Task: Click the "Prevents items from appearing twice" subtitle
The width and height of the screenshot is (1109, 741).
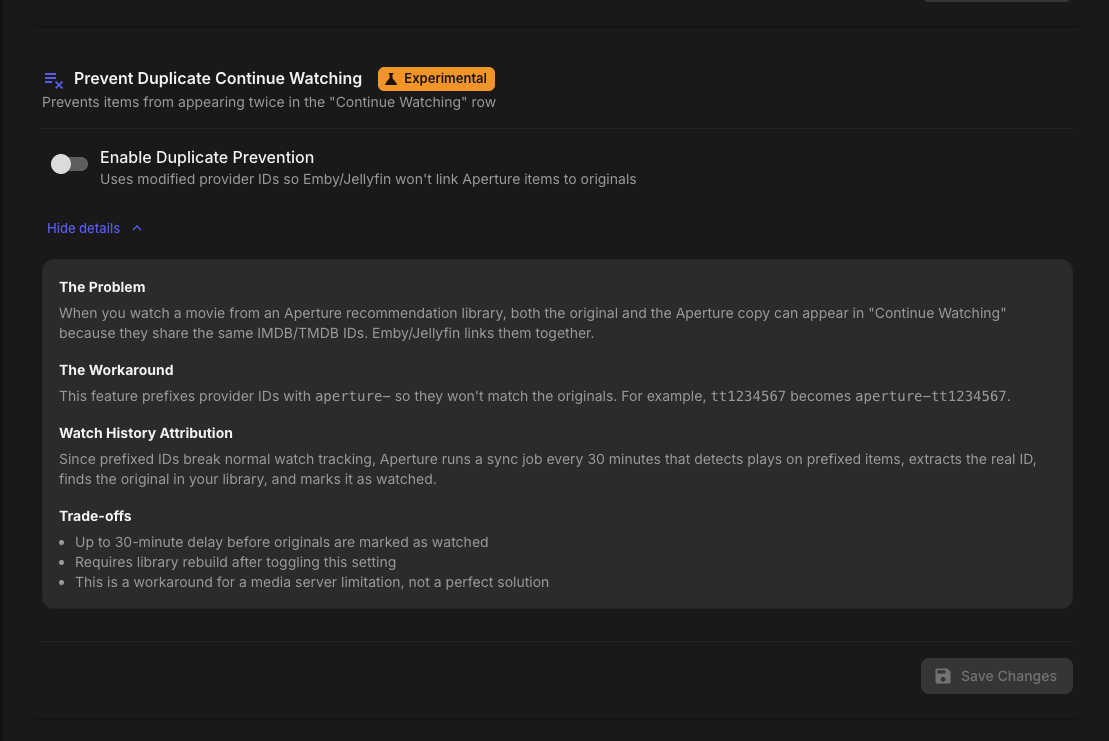Action: coord(269,102)
